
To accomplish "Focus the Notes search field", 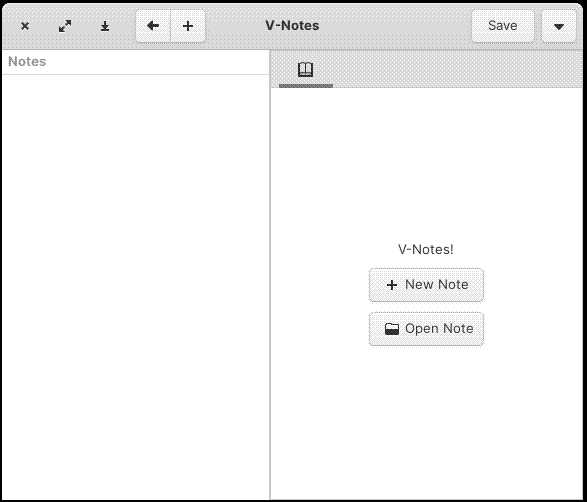I will click(136, 62).
